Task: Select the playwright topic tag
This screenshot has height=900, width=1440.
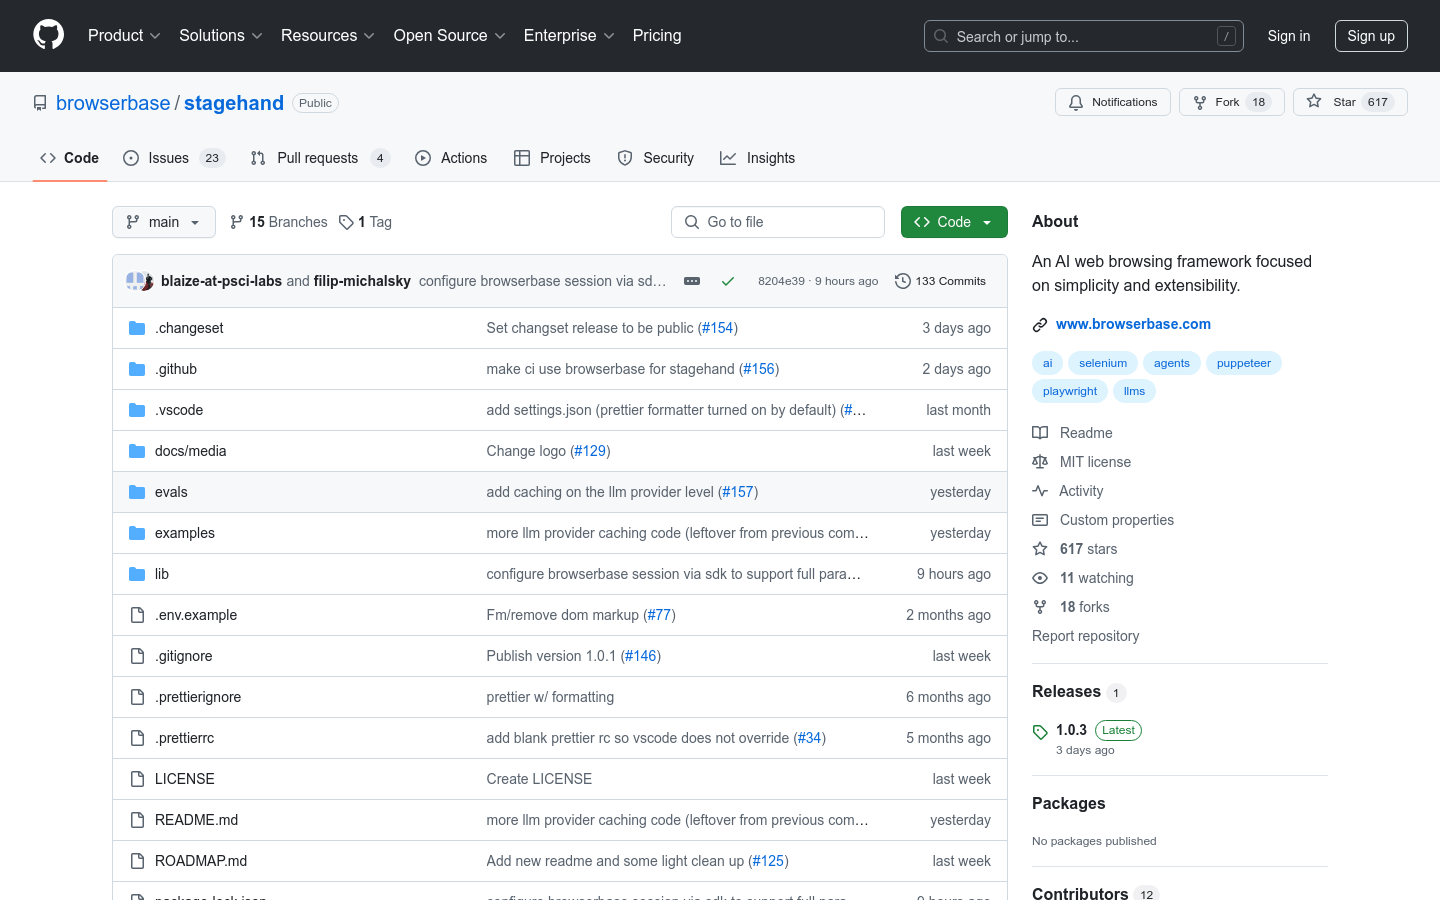Action: 1070,391
